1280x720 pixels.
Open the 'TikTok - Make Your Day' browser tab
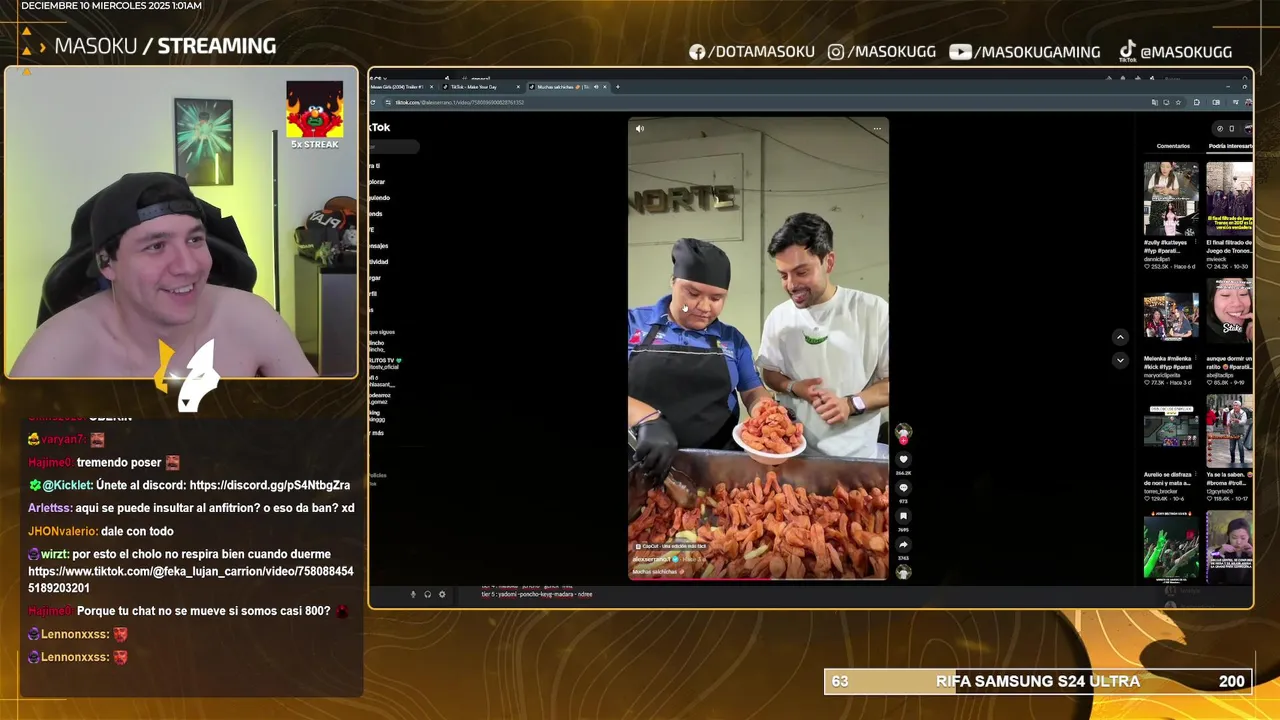[x=481, y=87]
